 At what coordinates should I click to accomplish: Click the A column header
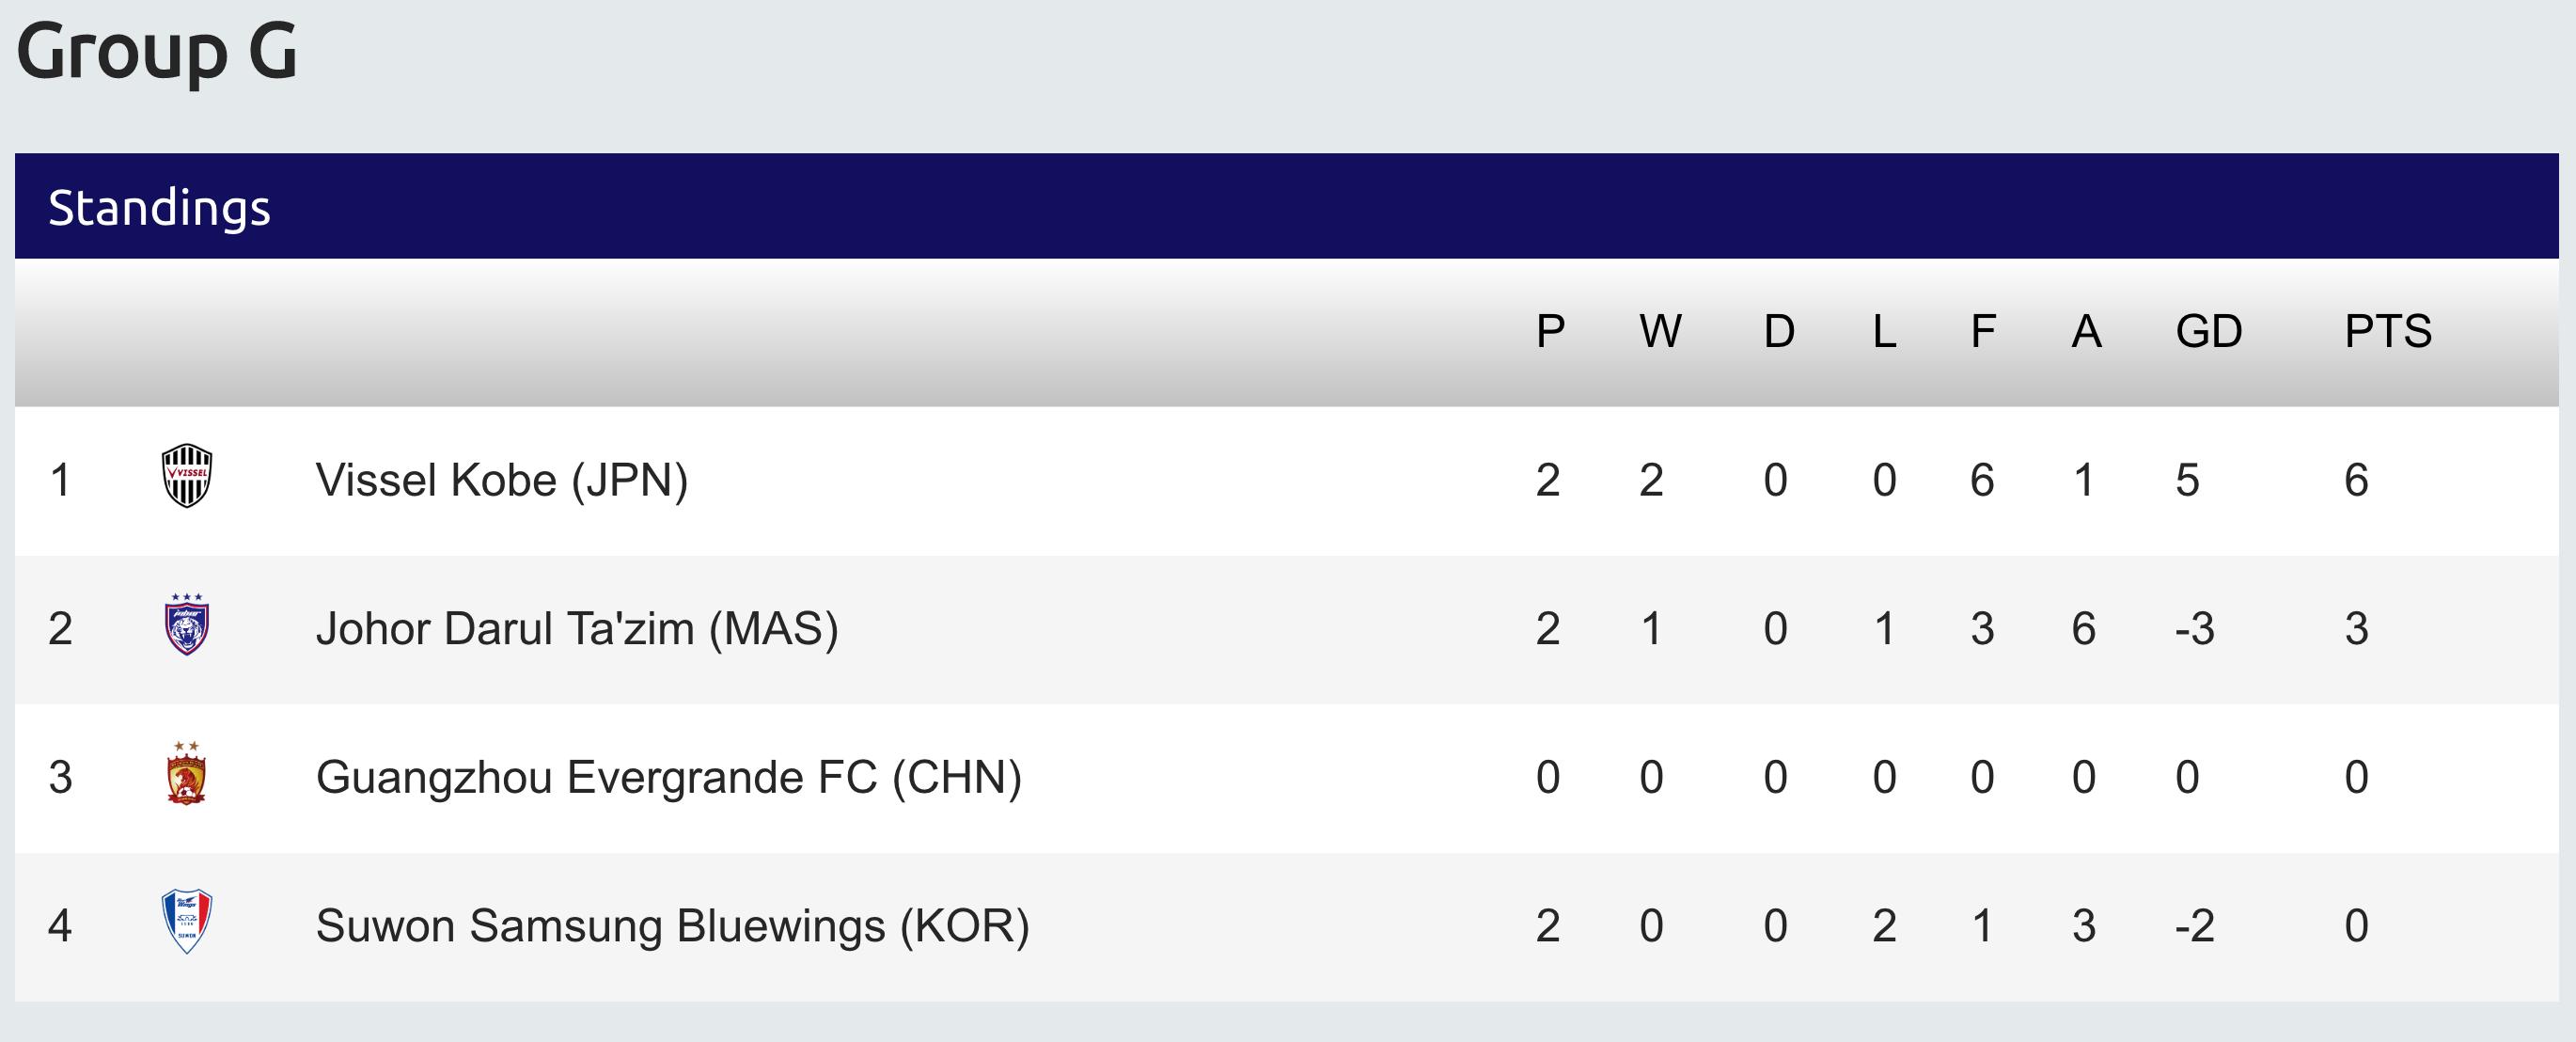click(x=2086, y=332)
